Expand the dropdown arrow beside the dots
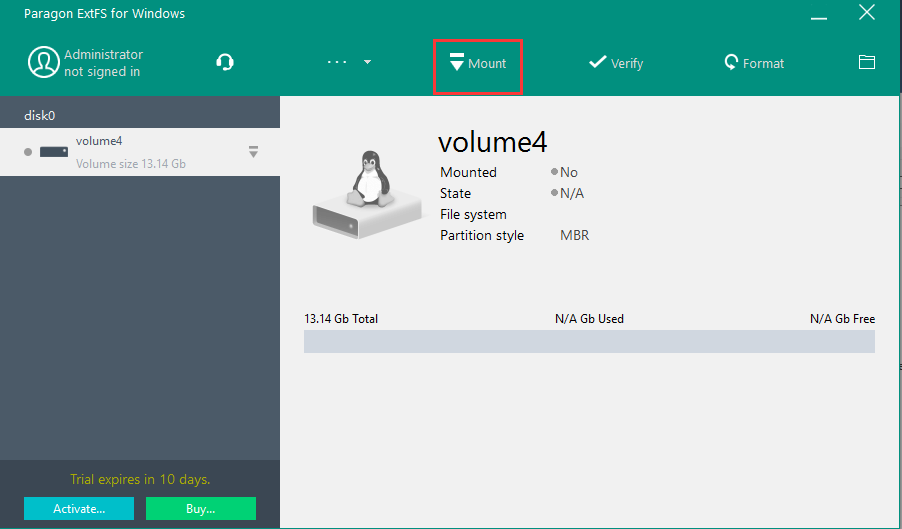This screenshot has height=529, width=902. point(368,62)
